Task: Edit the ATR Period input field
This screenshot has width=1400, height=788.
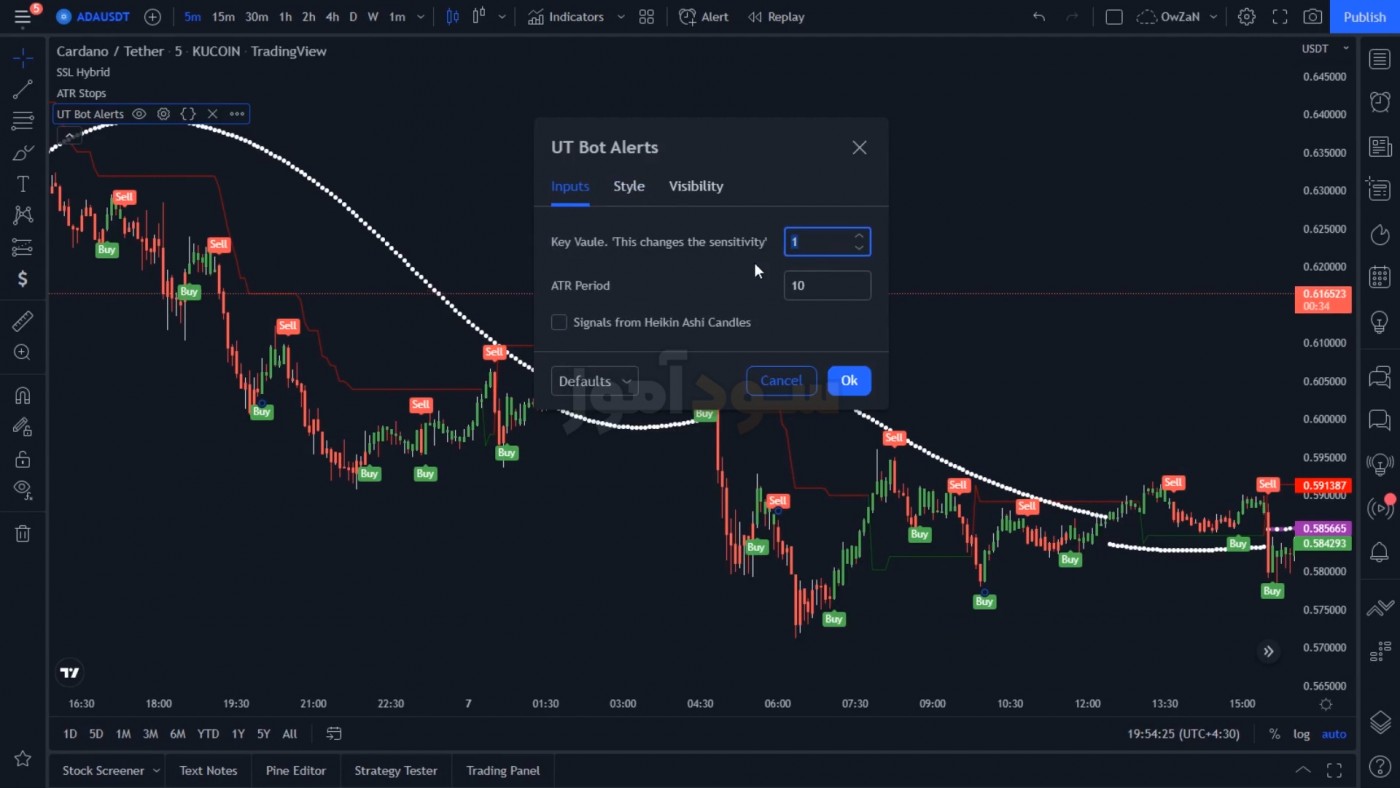Action: [827, 285]
